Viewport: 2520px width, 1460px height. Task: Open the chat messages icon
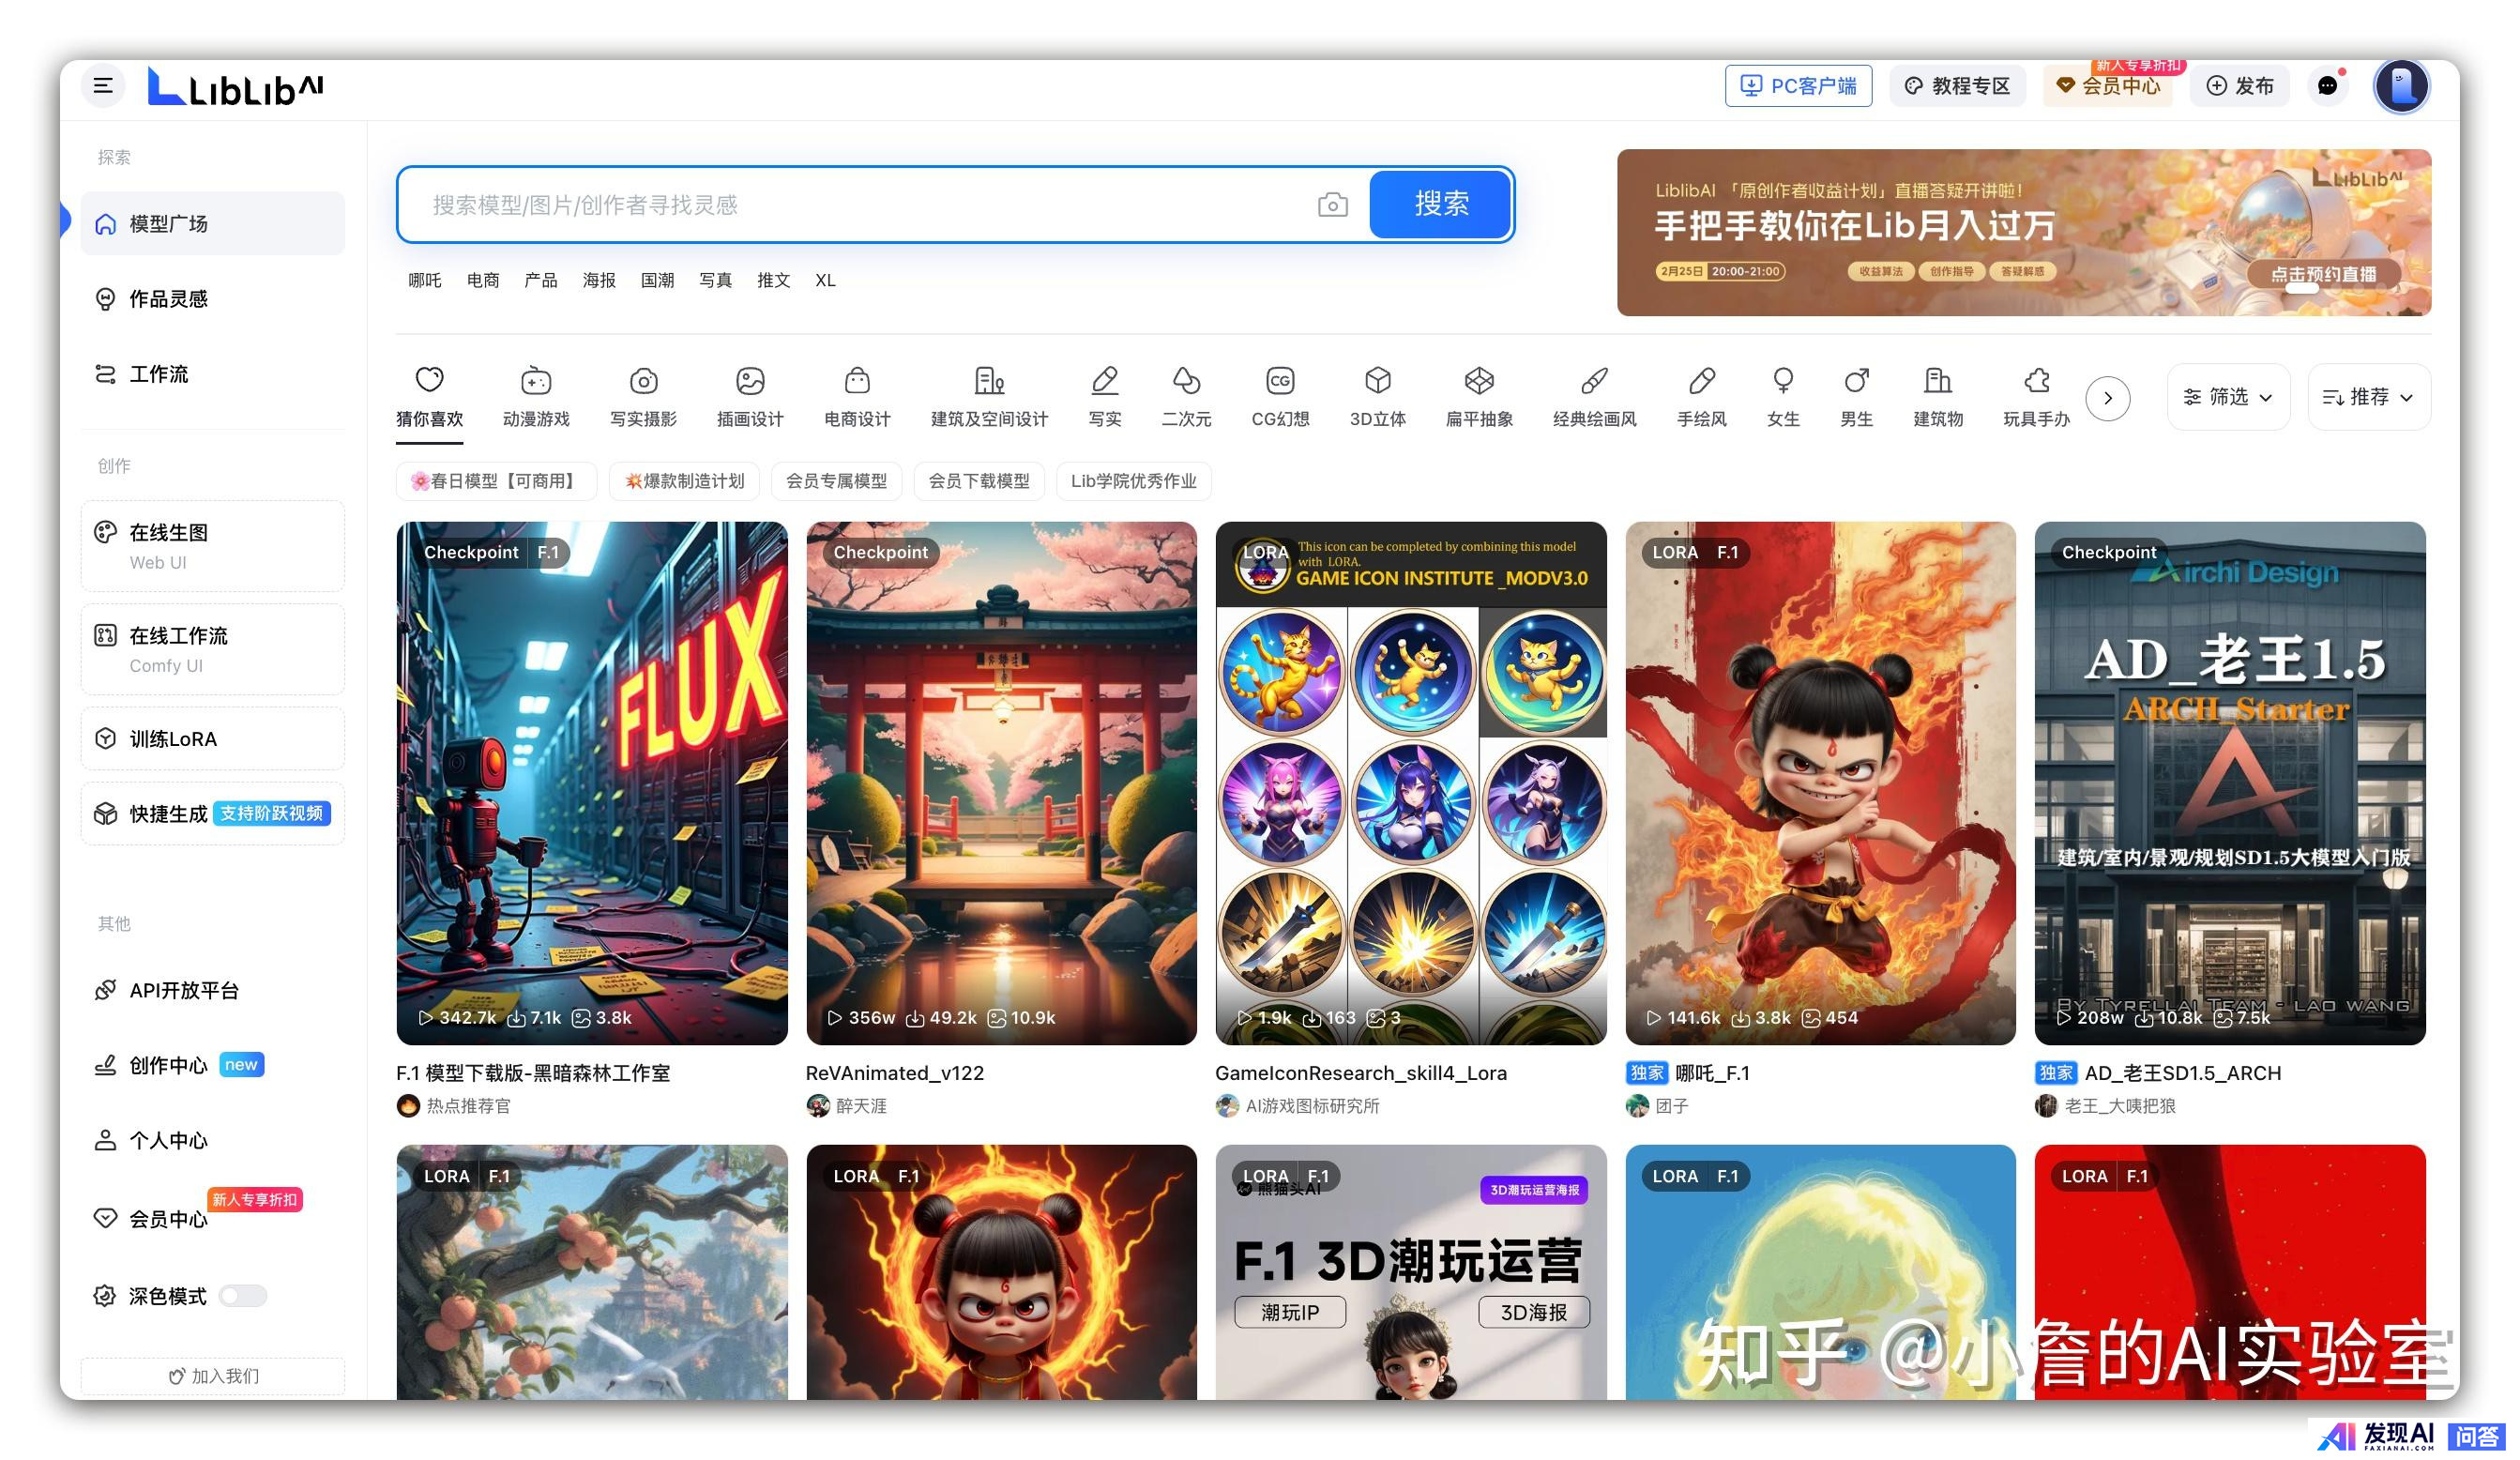[2327, 86]
